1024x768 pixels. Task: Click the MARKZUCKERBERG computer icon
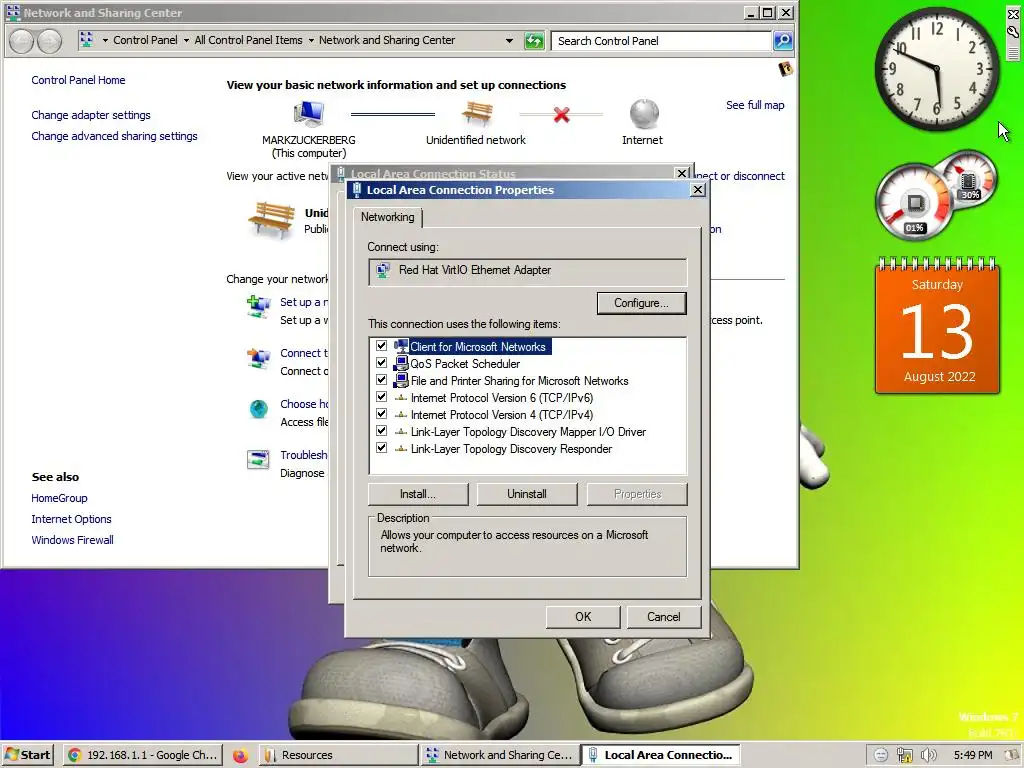click(309, 114)
